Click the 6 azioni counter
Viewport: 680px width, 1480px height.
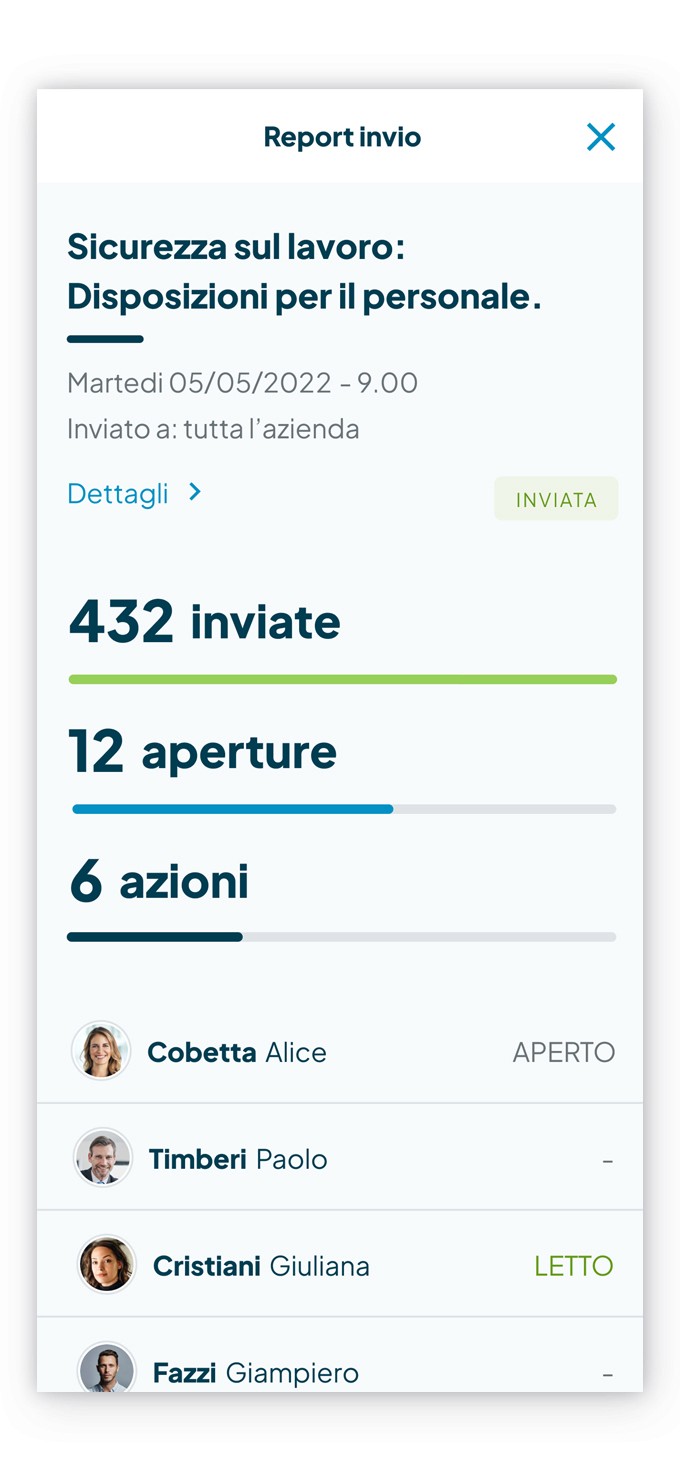158,881
